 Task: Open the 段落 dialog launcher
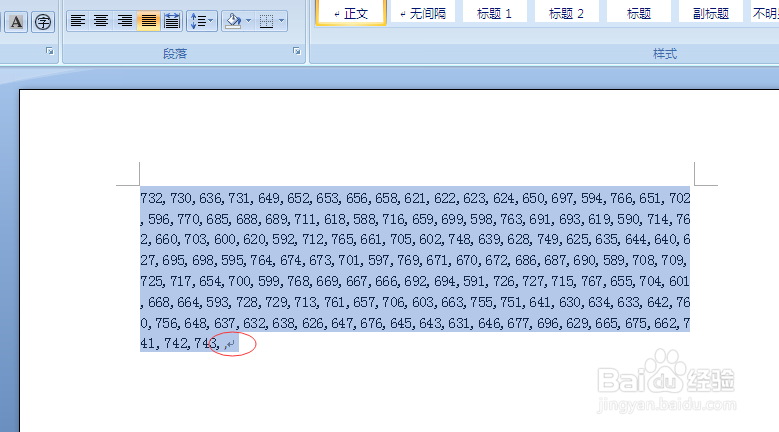(297, 51)
